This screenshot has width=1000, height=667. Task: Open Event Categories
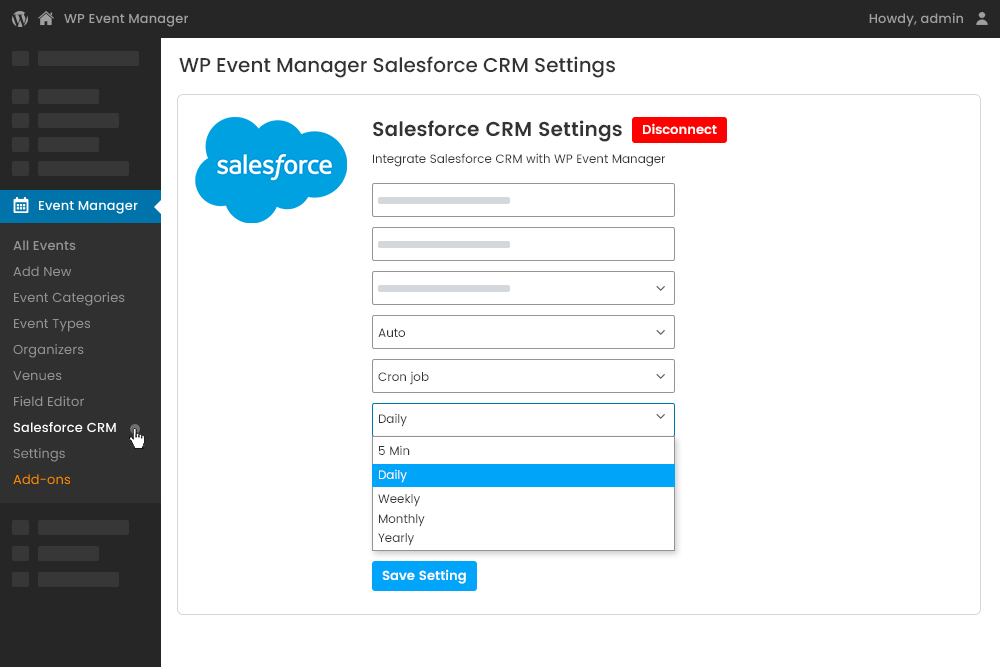tap(69, 297)
